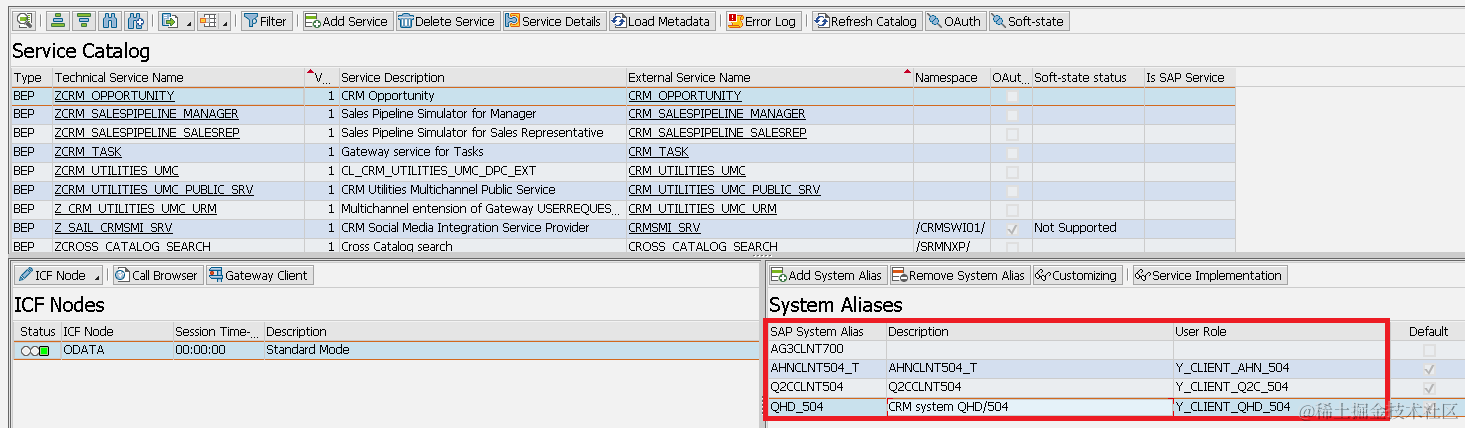This screenshot has height=428, width=1465.
Task: Apply the Filter tool
Action: coord(266,20)
